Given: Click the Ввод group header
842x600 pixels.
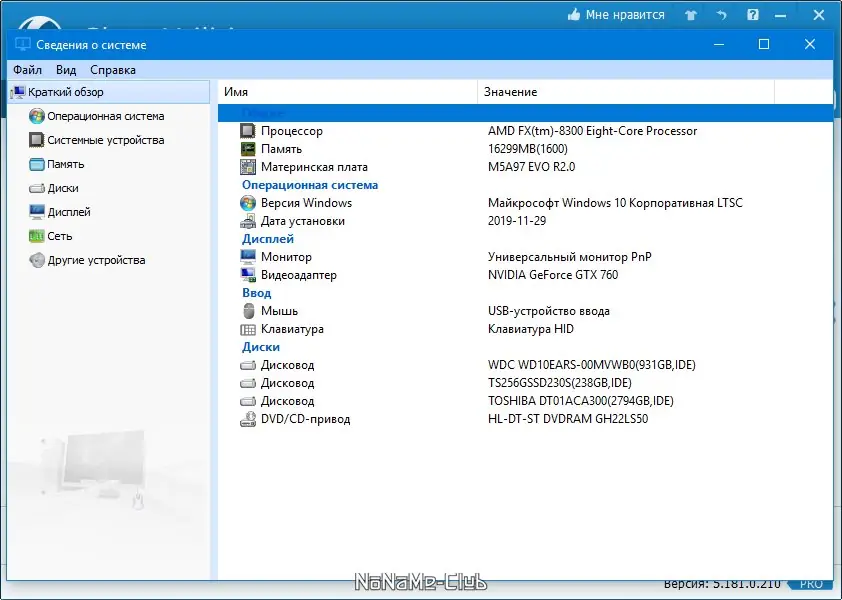Looking at the screenshot, I should (257, 293).
